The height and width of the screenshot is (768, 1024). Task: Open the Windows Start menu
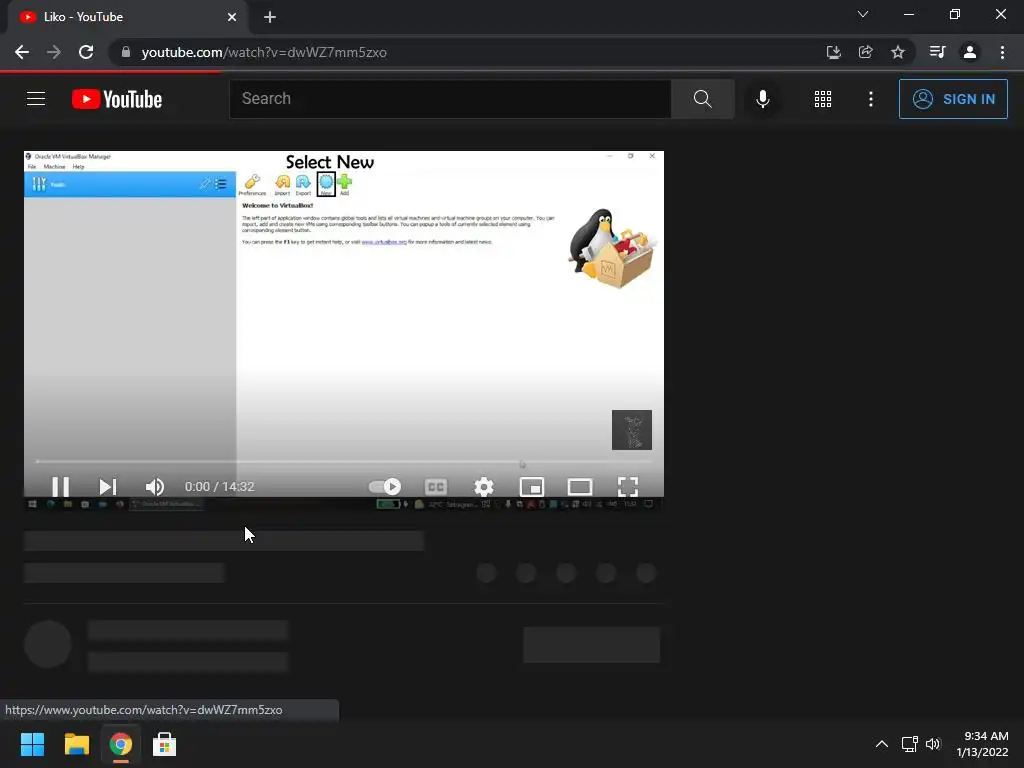pos(32,744)
